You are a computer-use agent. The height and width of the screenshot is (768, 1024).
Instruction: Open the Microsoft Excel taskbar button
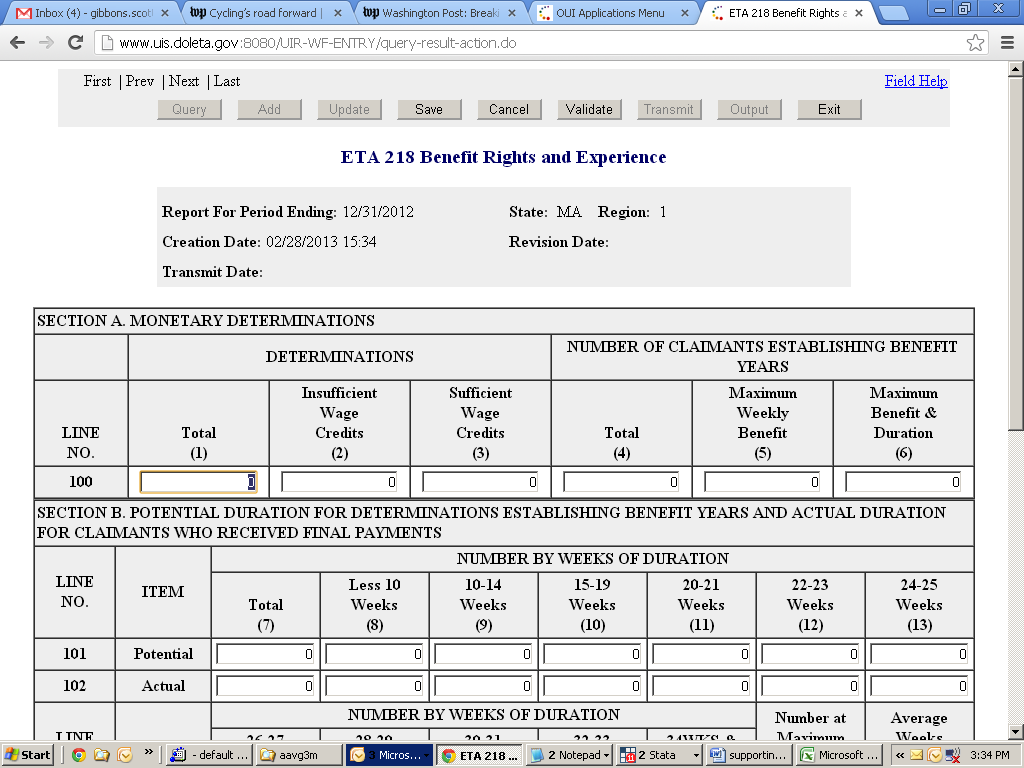(840, 755)
